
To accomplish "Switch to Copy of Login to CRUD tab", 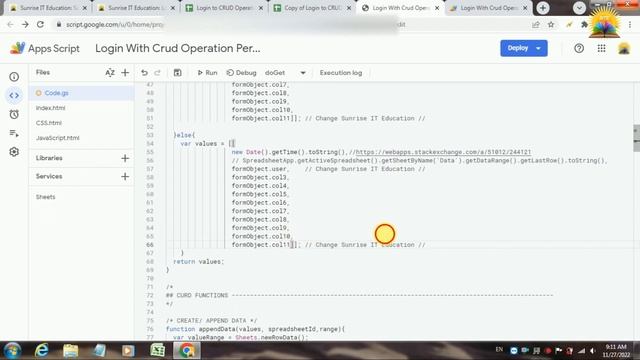I will point(313,8).
